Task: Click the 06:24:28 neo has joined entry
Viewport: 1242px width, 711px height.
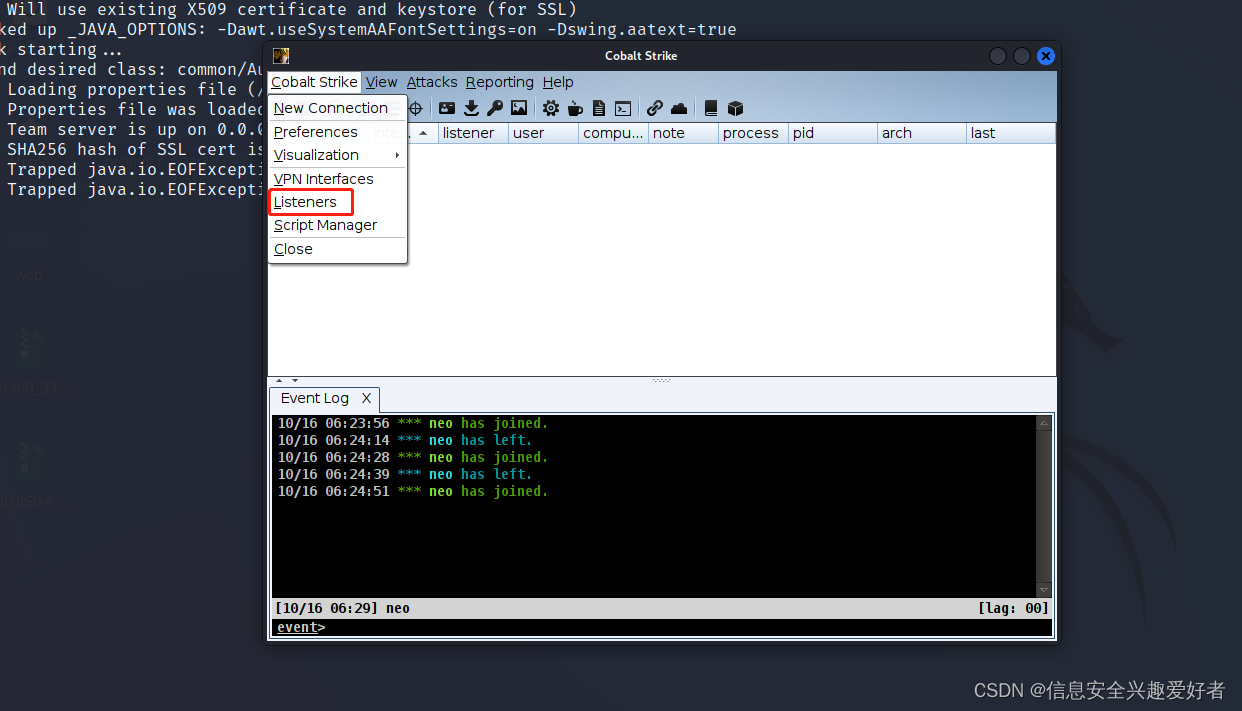Action: click(x=413, y=457)
